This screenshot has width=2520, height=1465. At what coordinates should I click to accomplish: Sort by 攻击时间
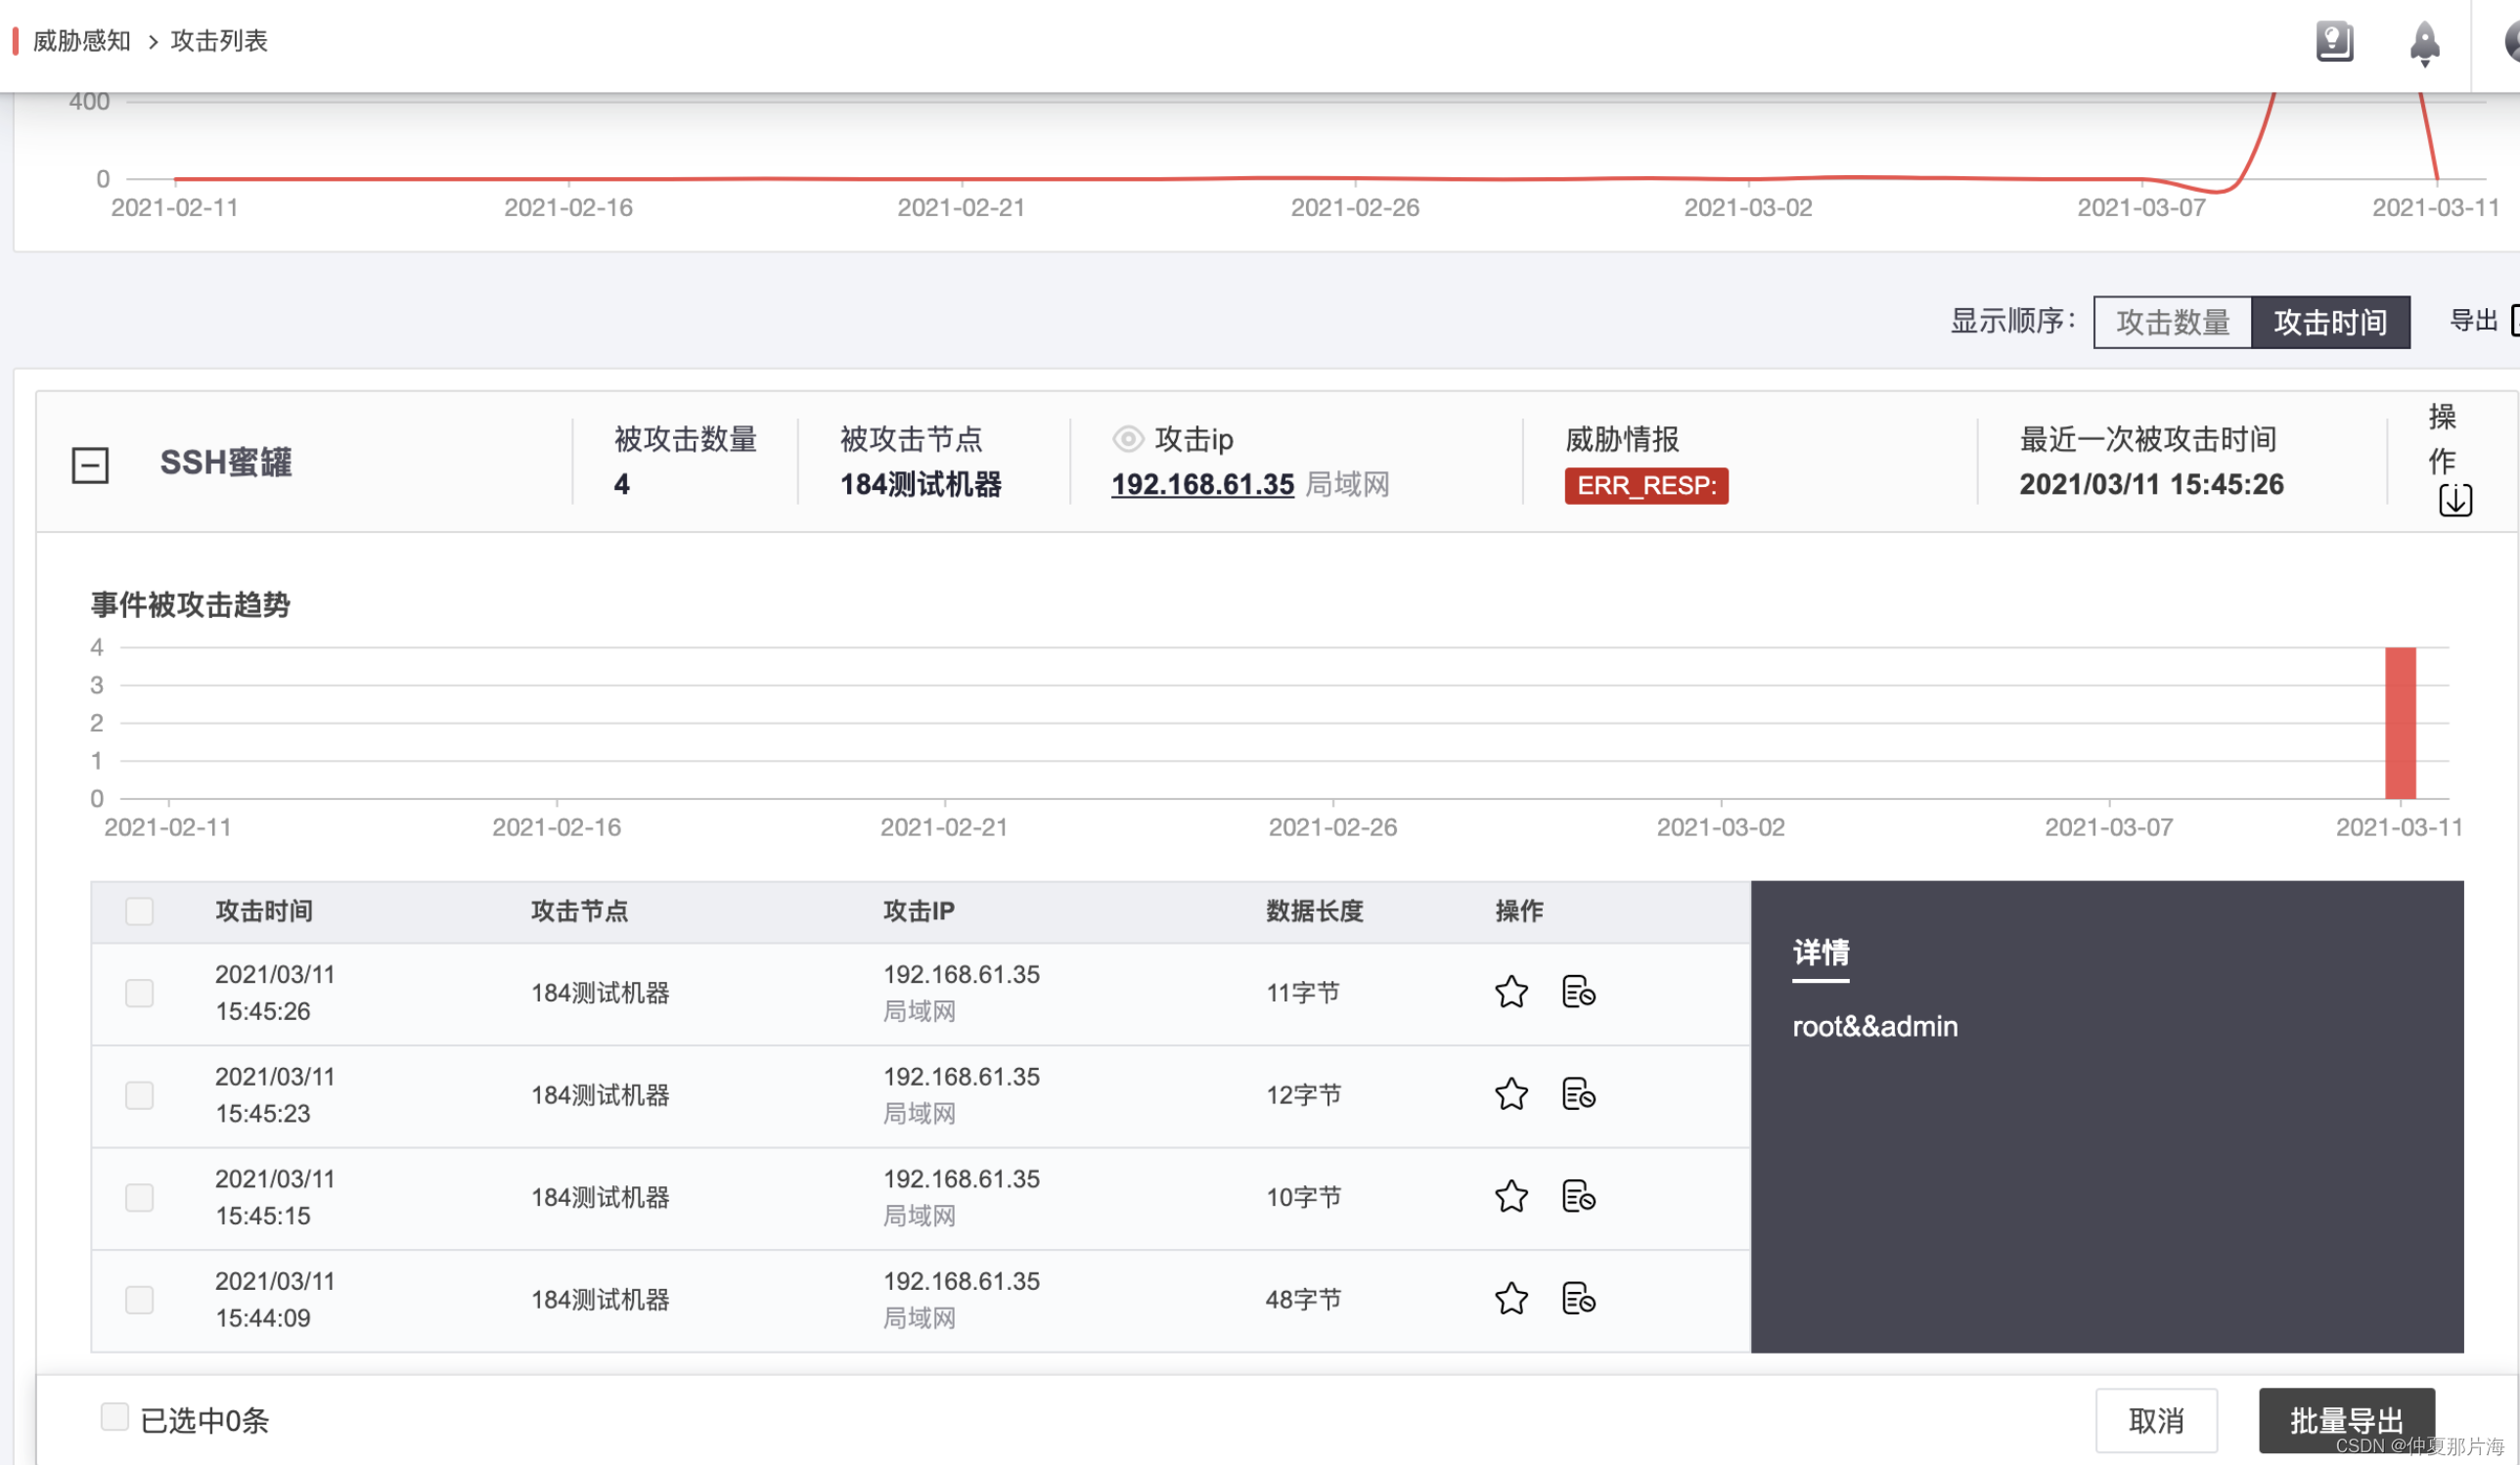pyautogui.click(x=2330, y=322)
